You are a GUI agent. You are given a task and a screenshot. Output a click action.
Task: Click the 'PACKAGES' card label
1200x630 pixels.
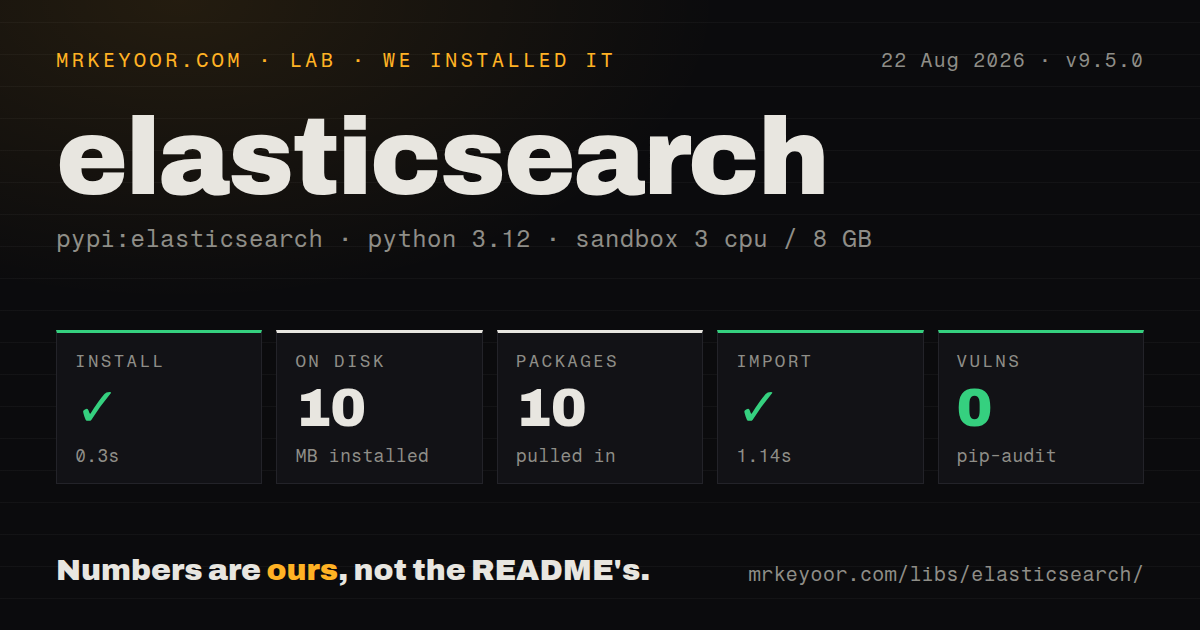pyautogui.click(x=567, y=362)
